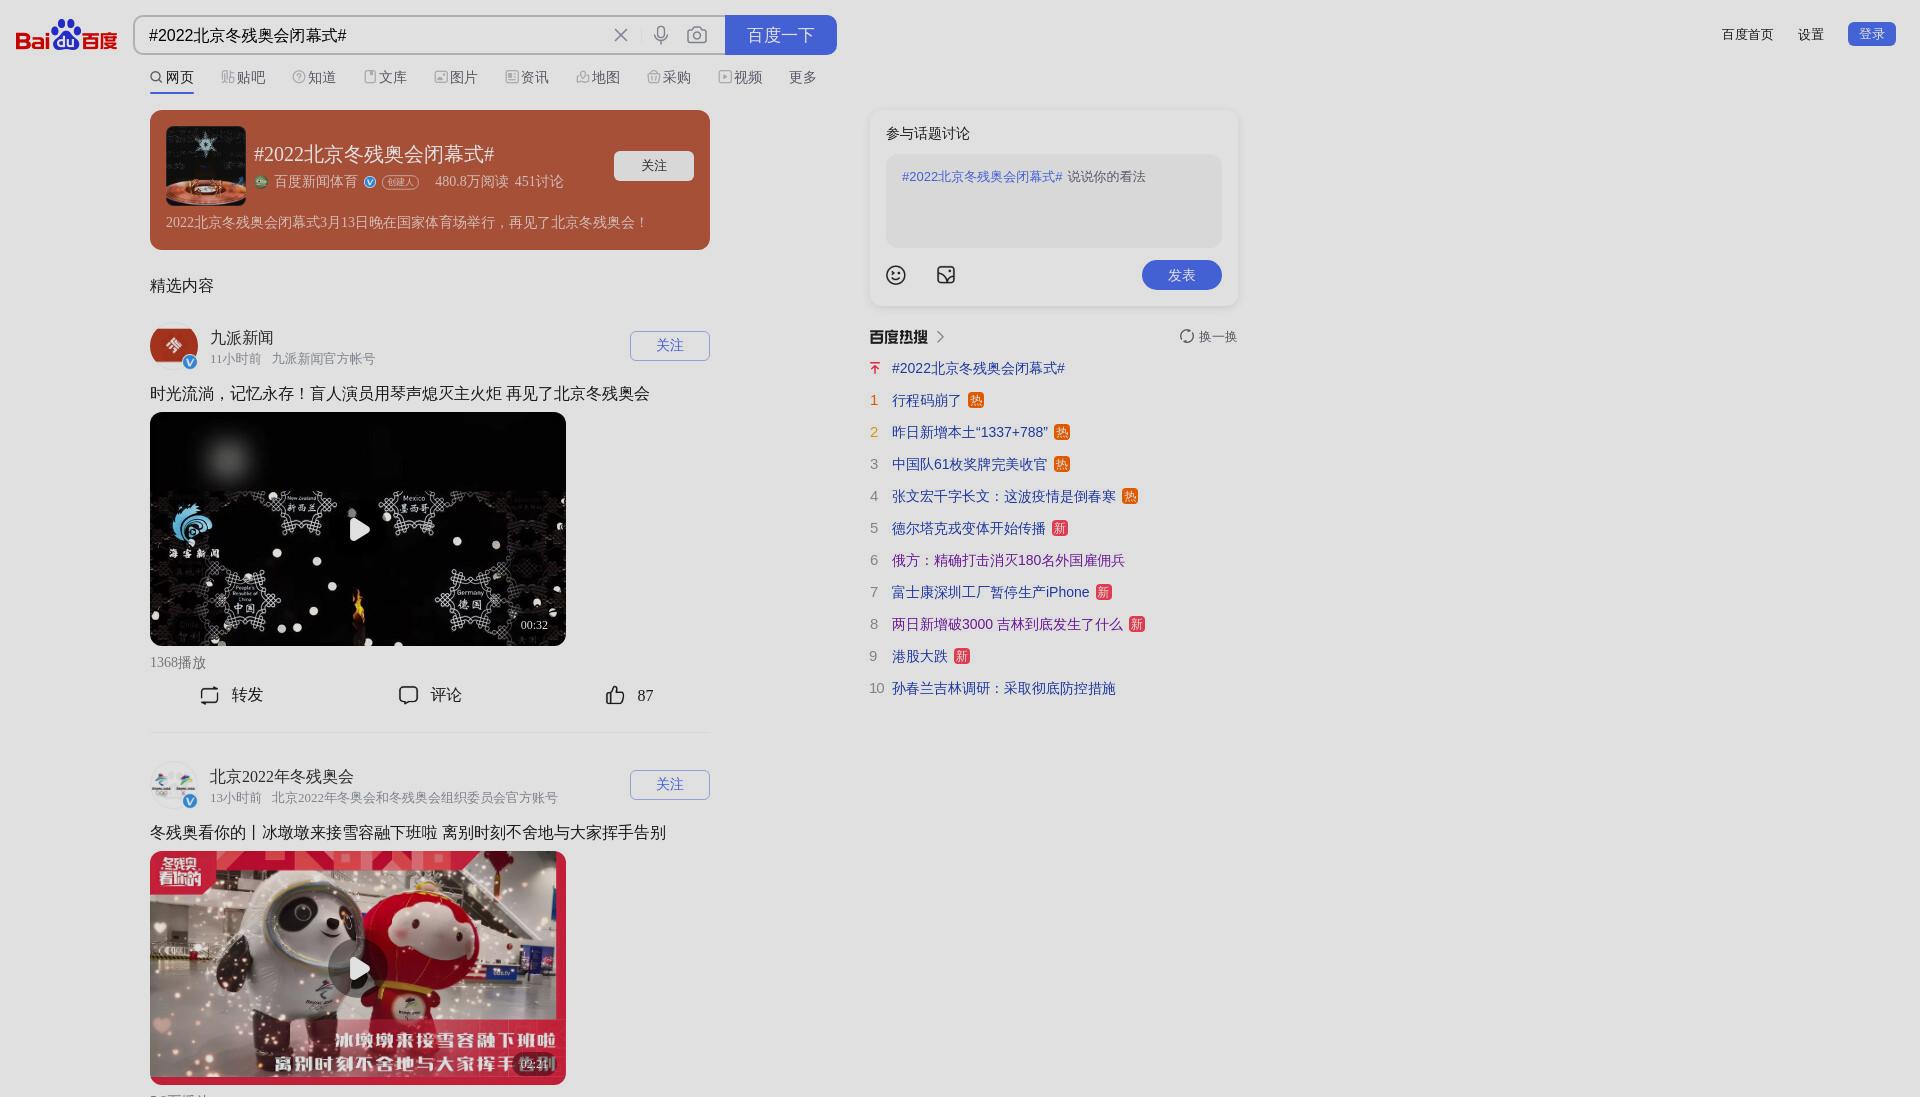Select the 网页 tab
The image size is (1920, 1097).
[x=172, y=77]
